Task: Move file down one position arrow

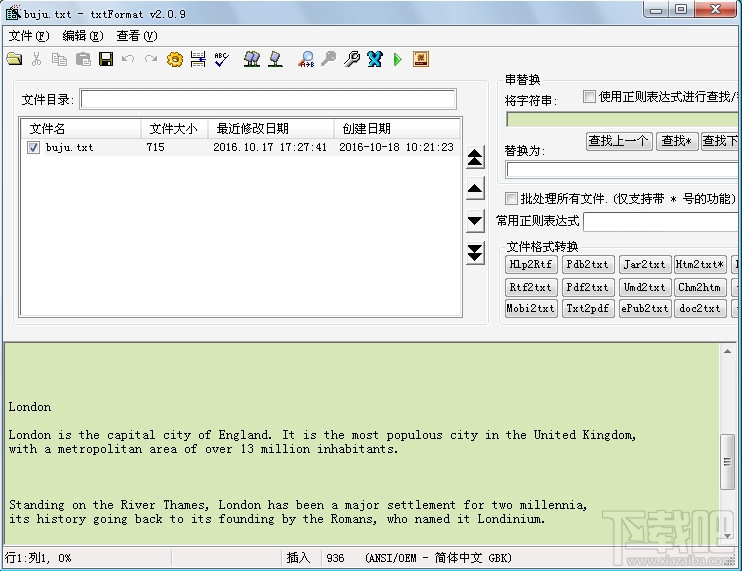Action: [475, 221]
